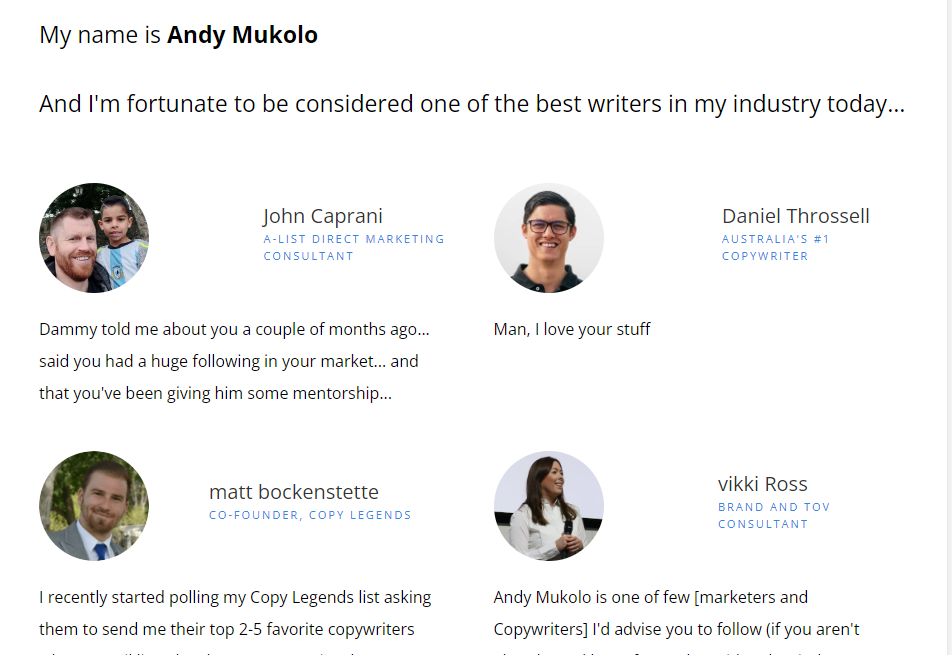Click 'Man, I love your stuff' testimonial
Viewport: 952px width, 655px height.
(572, 330)
